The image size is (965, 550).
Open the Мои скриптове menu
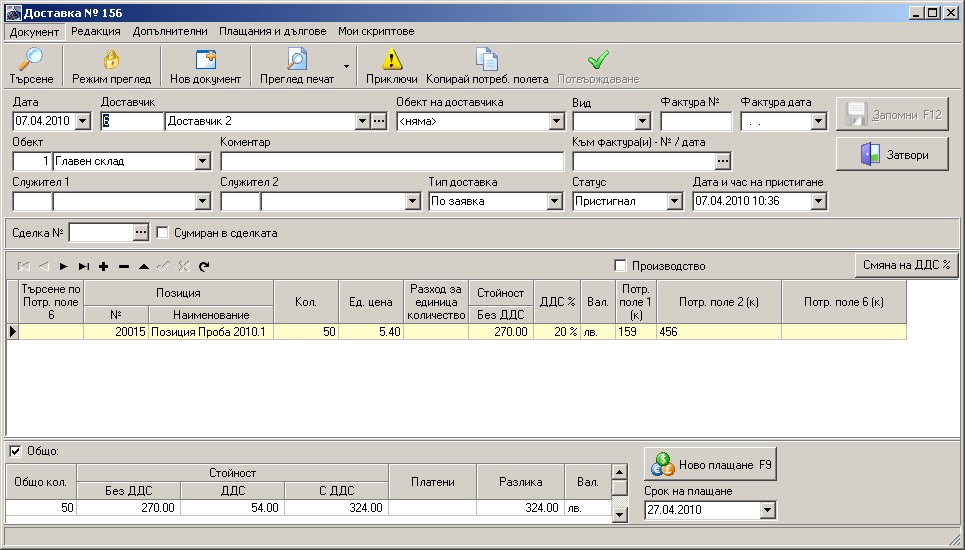376,31
